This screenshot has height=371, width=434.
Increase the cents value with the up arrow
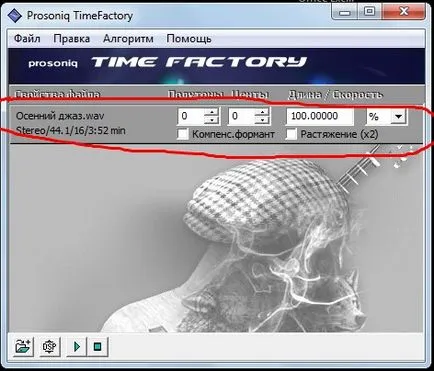[262, 112]
